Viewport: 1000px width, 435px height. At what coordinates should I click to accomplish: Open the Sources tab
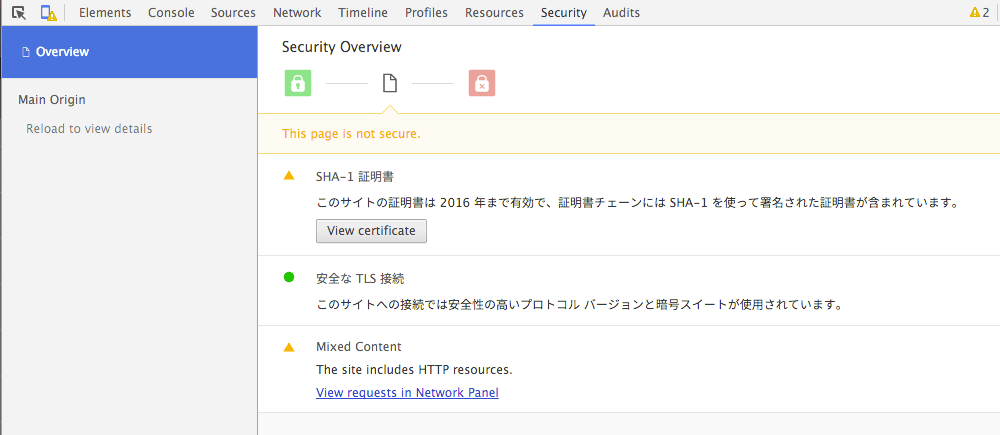[233, 13]
